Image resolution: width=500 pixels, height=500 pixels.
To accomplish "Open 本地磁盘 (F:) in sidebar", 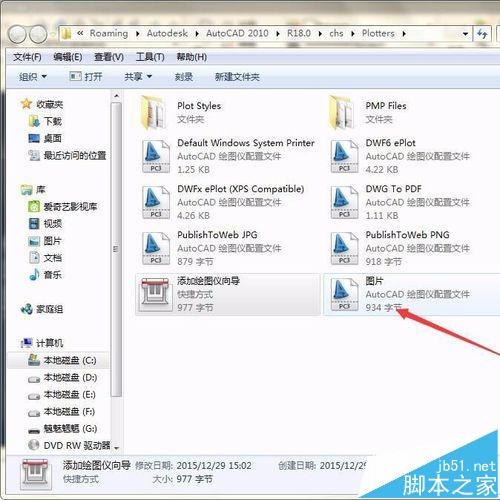I will point(62,412).
